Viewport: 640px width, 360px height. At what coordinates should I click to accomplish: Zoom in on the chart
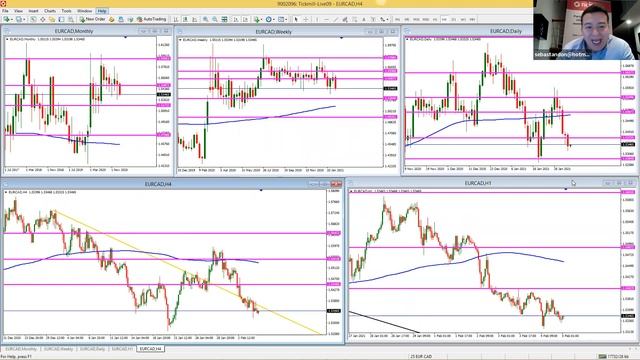pos(205,19)
